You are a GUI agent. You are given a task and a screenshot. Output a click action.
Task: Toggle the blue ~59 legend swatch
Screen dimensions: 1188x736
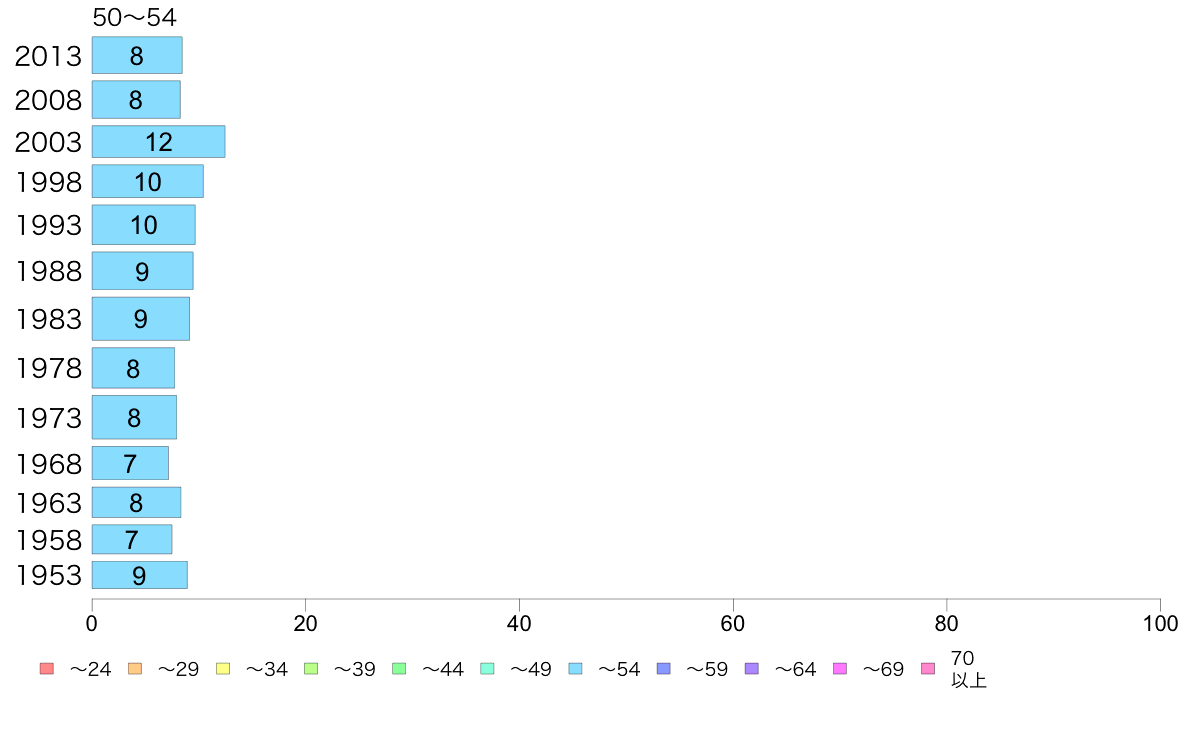click(664, 669)
